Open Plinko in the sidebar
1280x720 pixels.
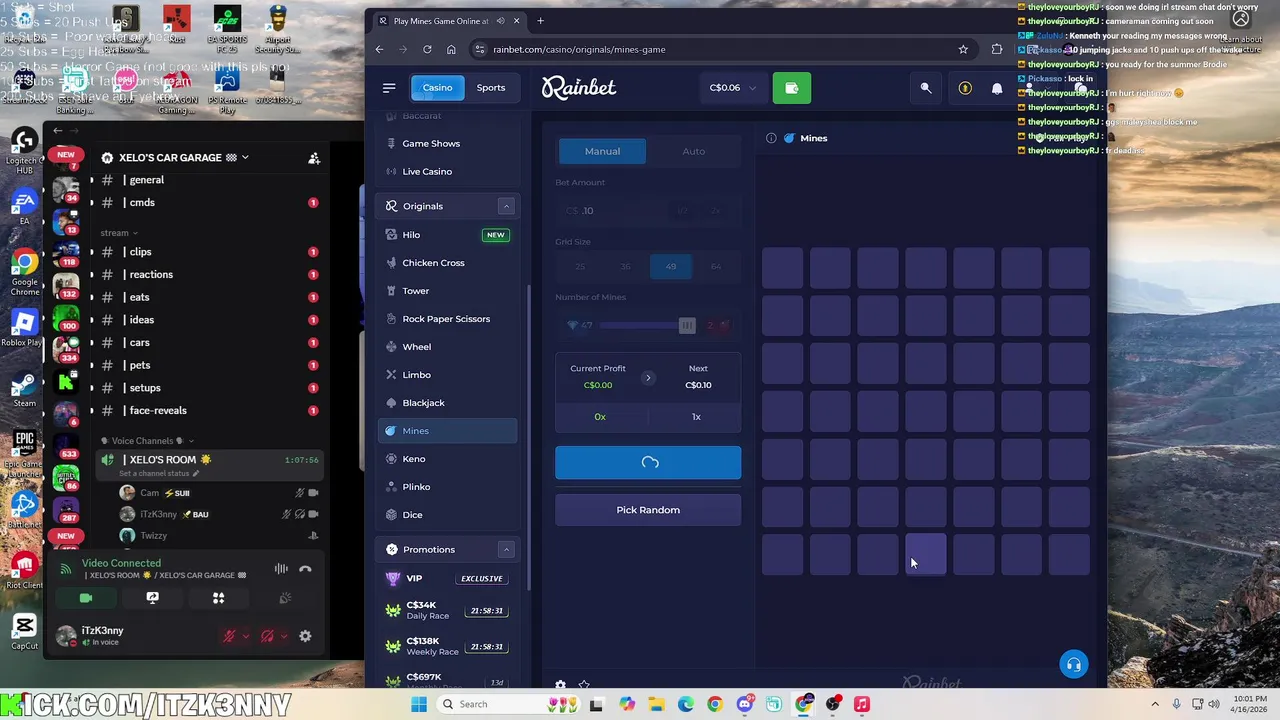pyautogui.click(x=448, y=487)
